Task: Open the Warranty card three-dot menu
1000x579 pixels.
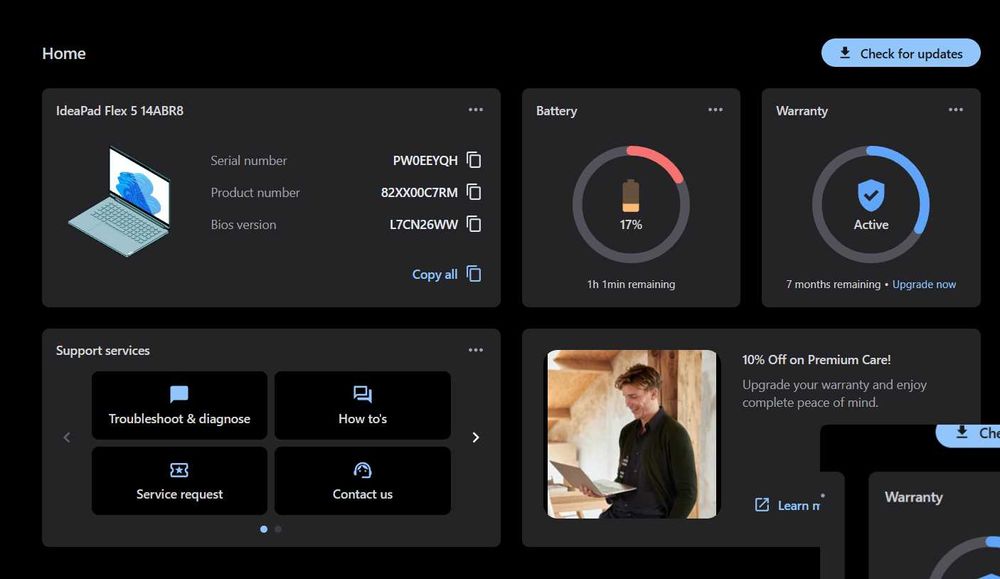Action: [x=955, y=110]
